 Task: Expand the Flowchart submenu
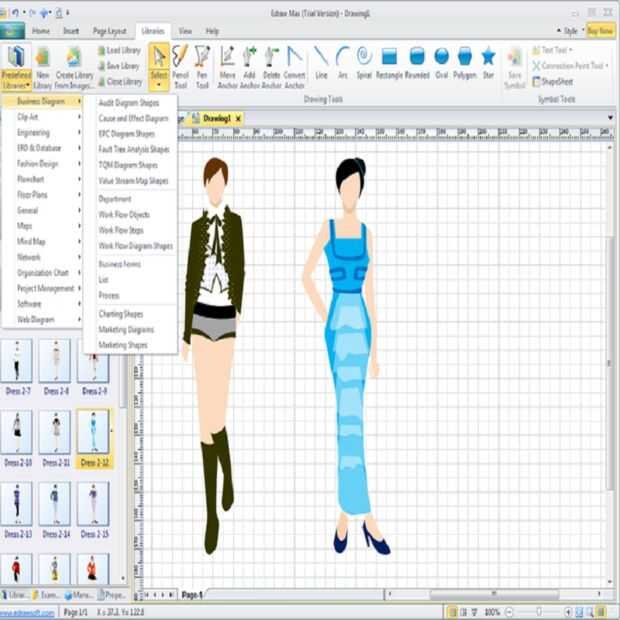point(42,179)
